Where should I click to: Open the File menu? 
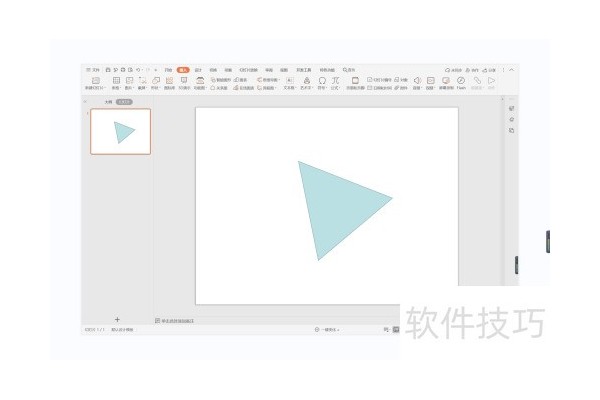(x=93, y=70)
